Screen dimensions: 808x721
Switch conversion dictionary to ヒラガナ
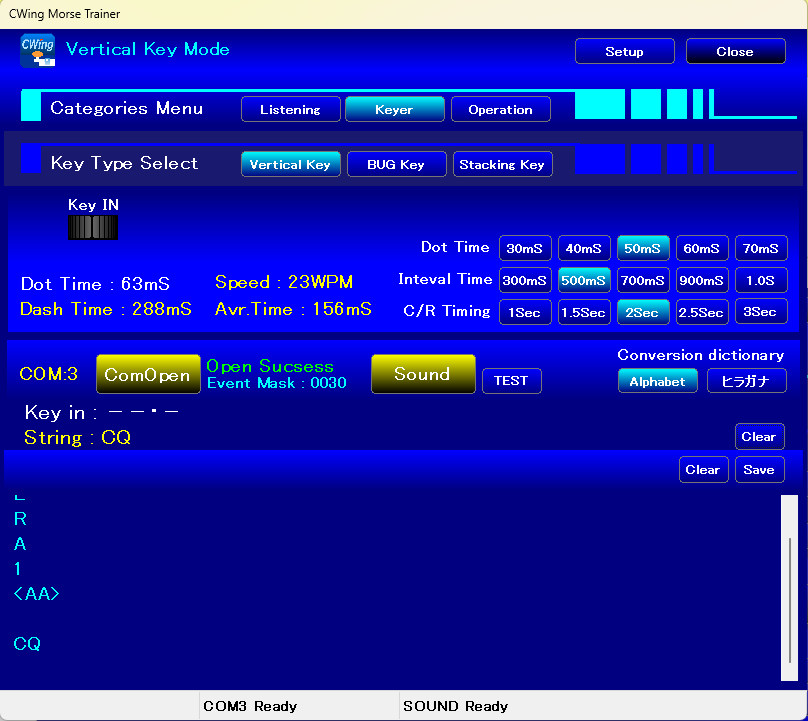click(x=747, y=381)
